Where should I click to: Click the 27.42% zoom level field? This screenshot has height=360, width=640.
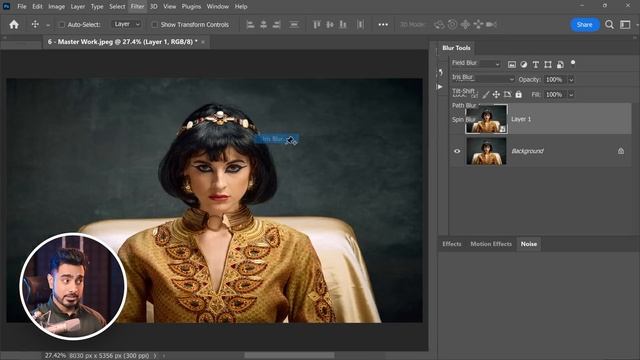[x=55, y=356]
